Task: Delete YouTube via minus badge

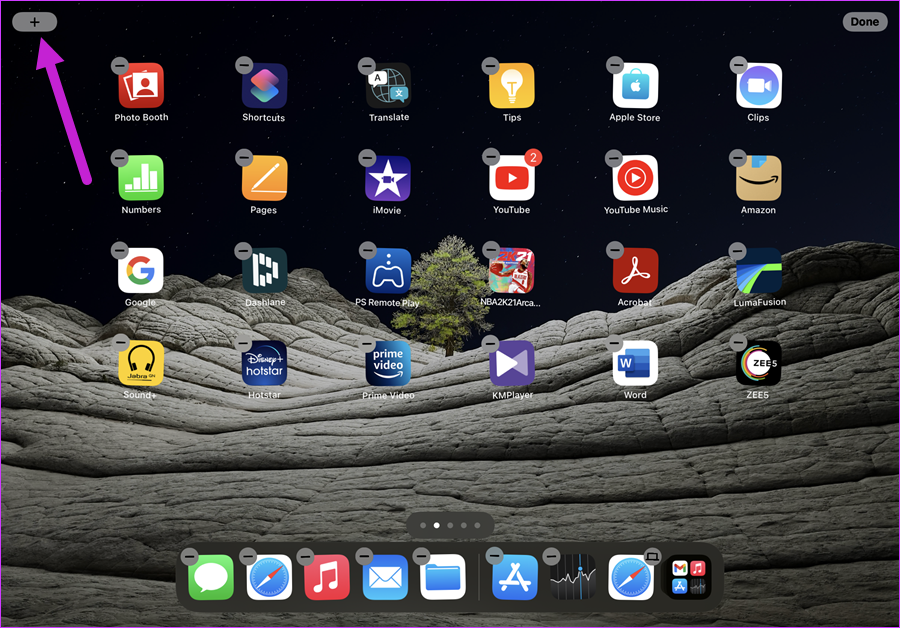Action: pyautogui.click(x=491, y=156)
